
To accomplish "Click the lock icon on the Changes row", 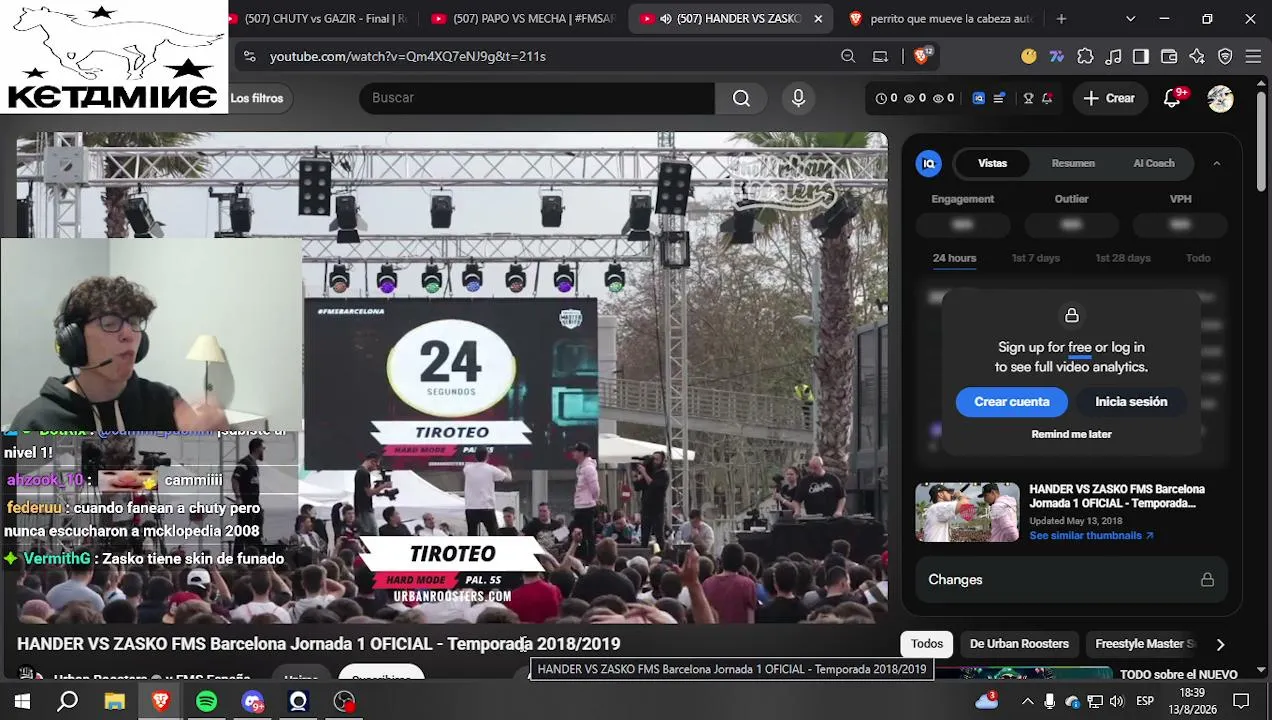I will (x=1207, y=580).
